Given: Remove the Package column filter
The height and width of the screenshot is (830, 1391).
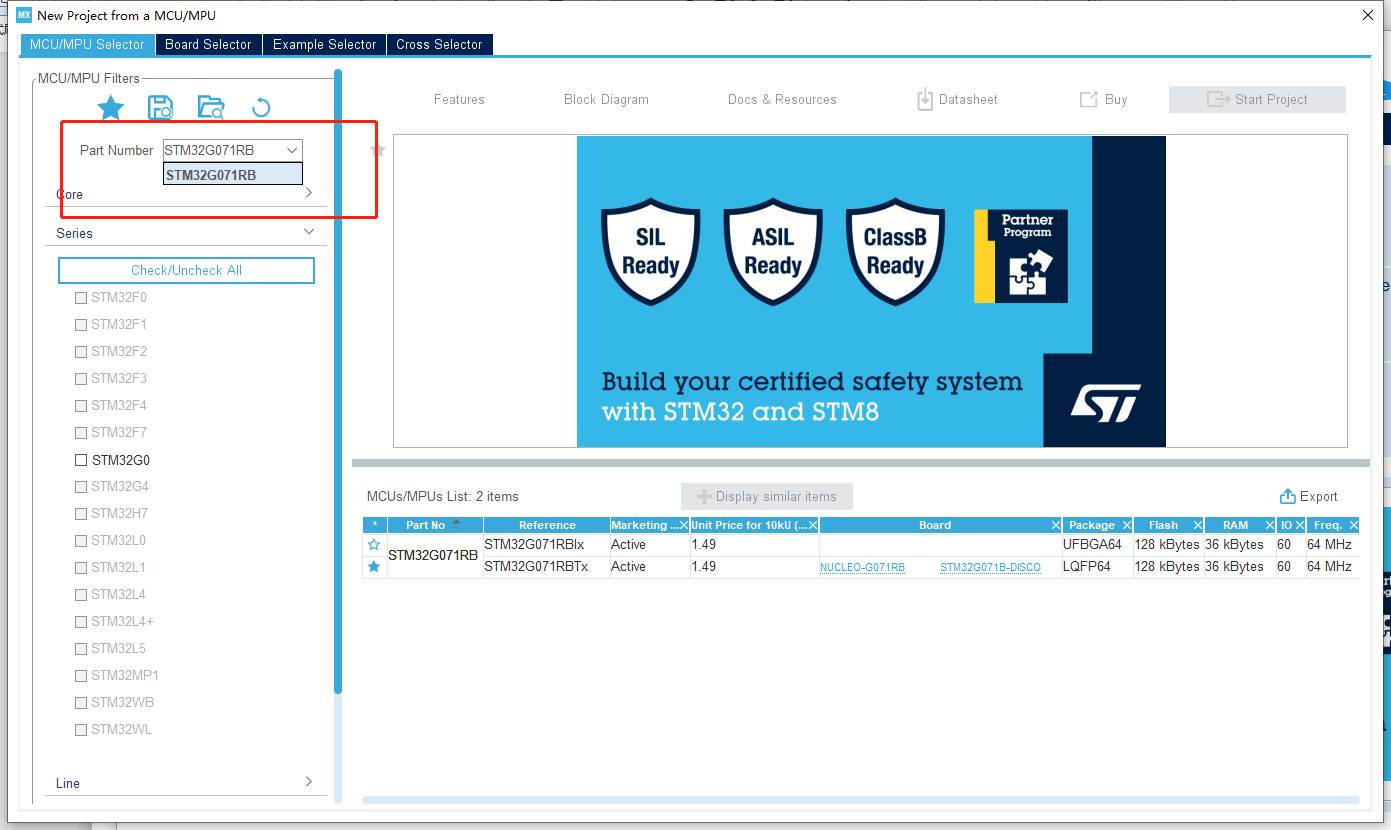Looking at the screenshot, I should (x=1127, y=524).
